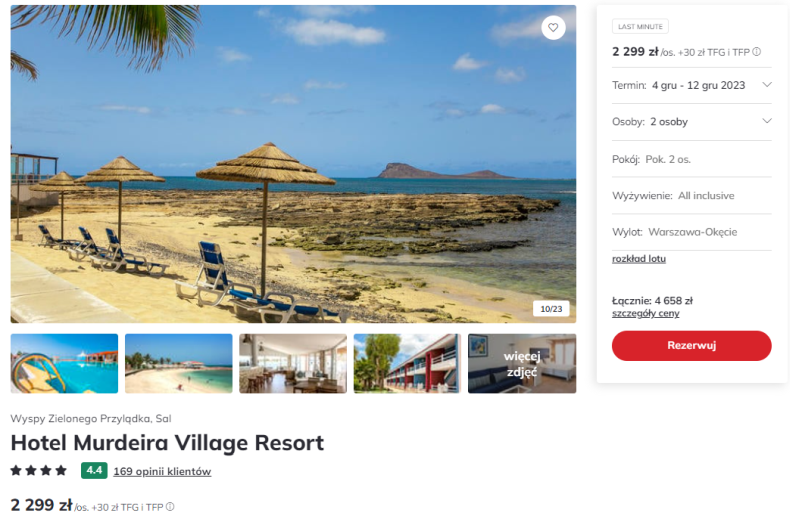Expand the Termin date dropdown
Image resolution: width=790 pixels, height=519 pixels.
pos(691,85)
